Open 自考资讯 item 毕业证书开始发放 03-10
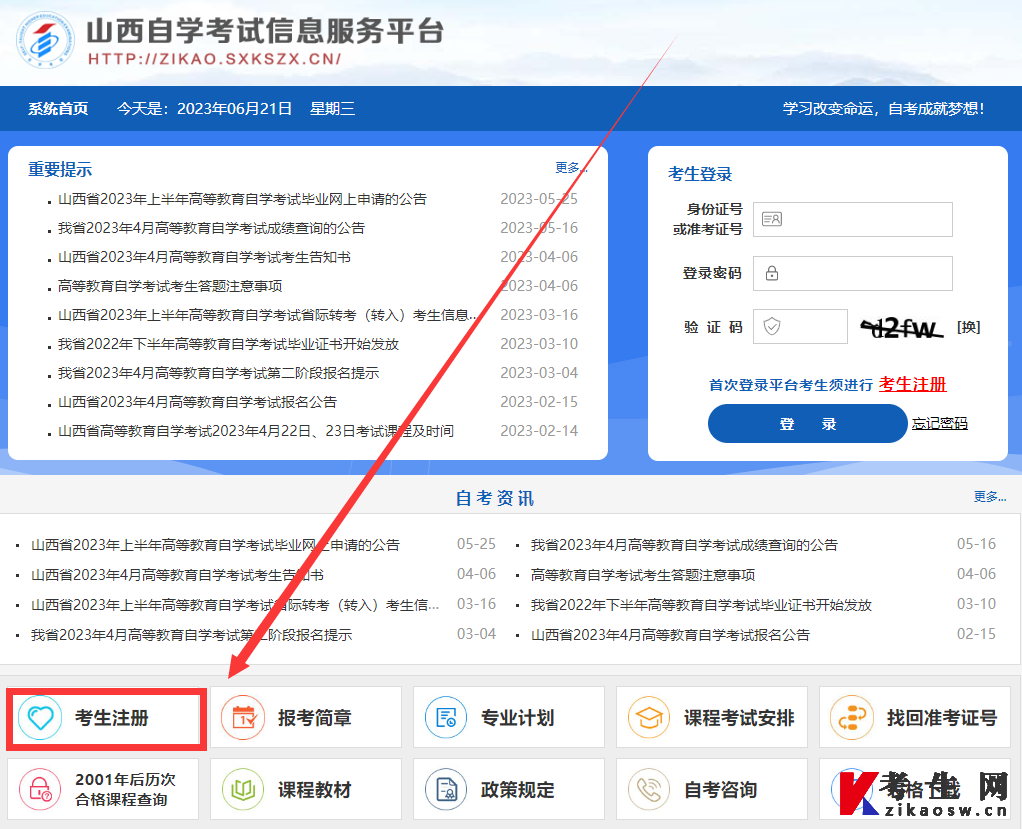This screenshot has height=829, width=1022. pyautogui.click(x=701, y=605)
